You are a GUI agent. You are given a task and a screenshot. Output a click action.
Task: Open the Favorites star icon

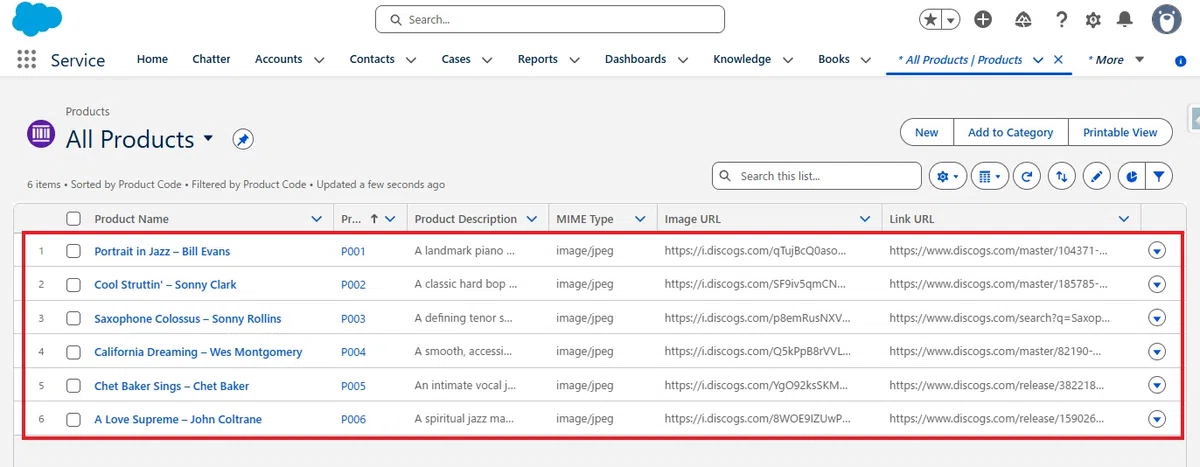931,19
